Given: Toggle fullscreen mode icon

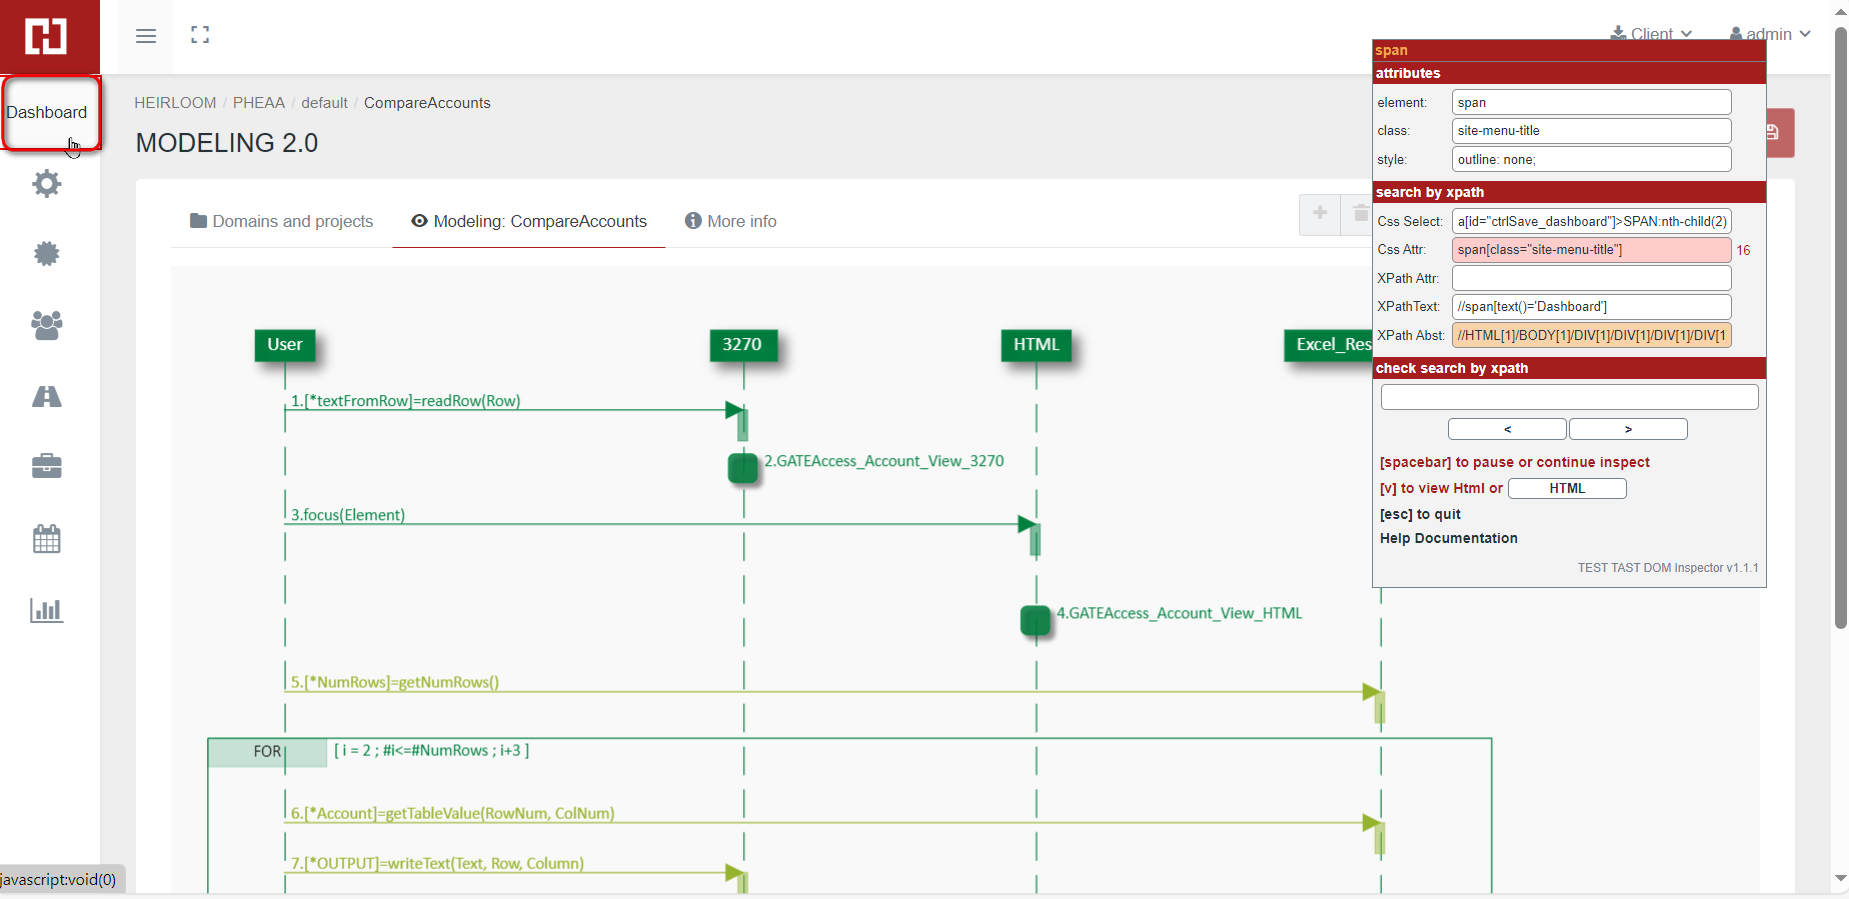Looking at the screenshot, I should coord(200,35).
